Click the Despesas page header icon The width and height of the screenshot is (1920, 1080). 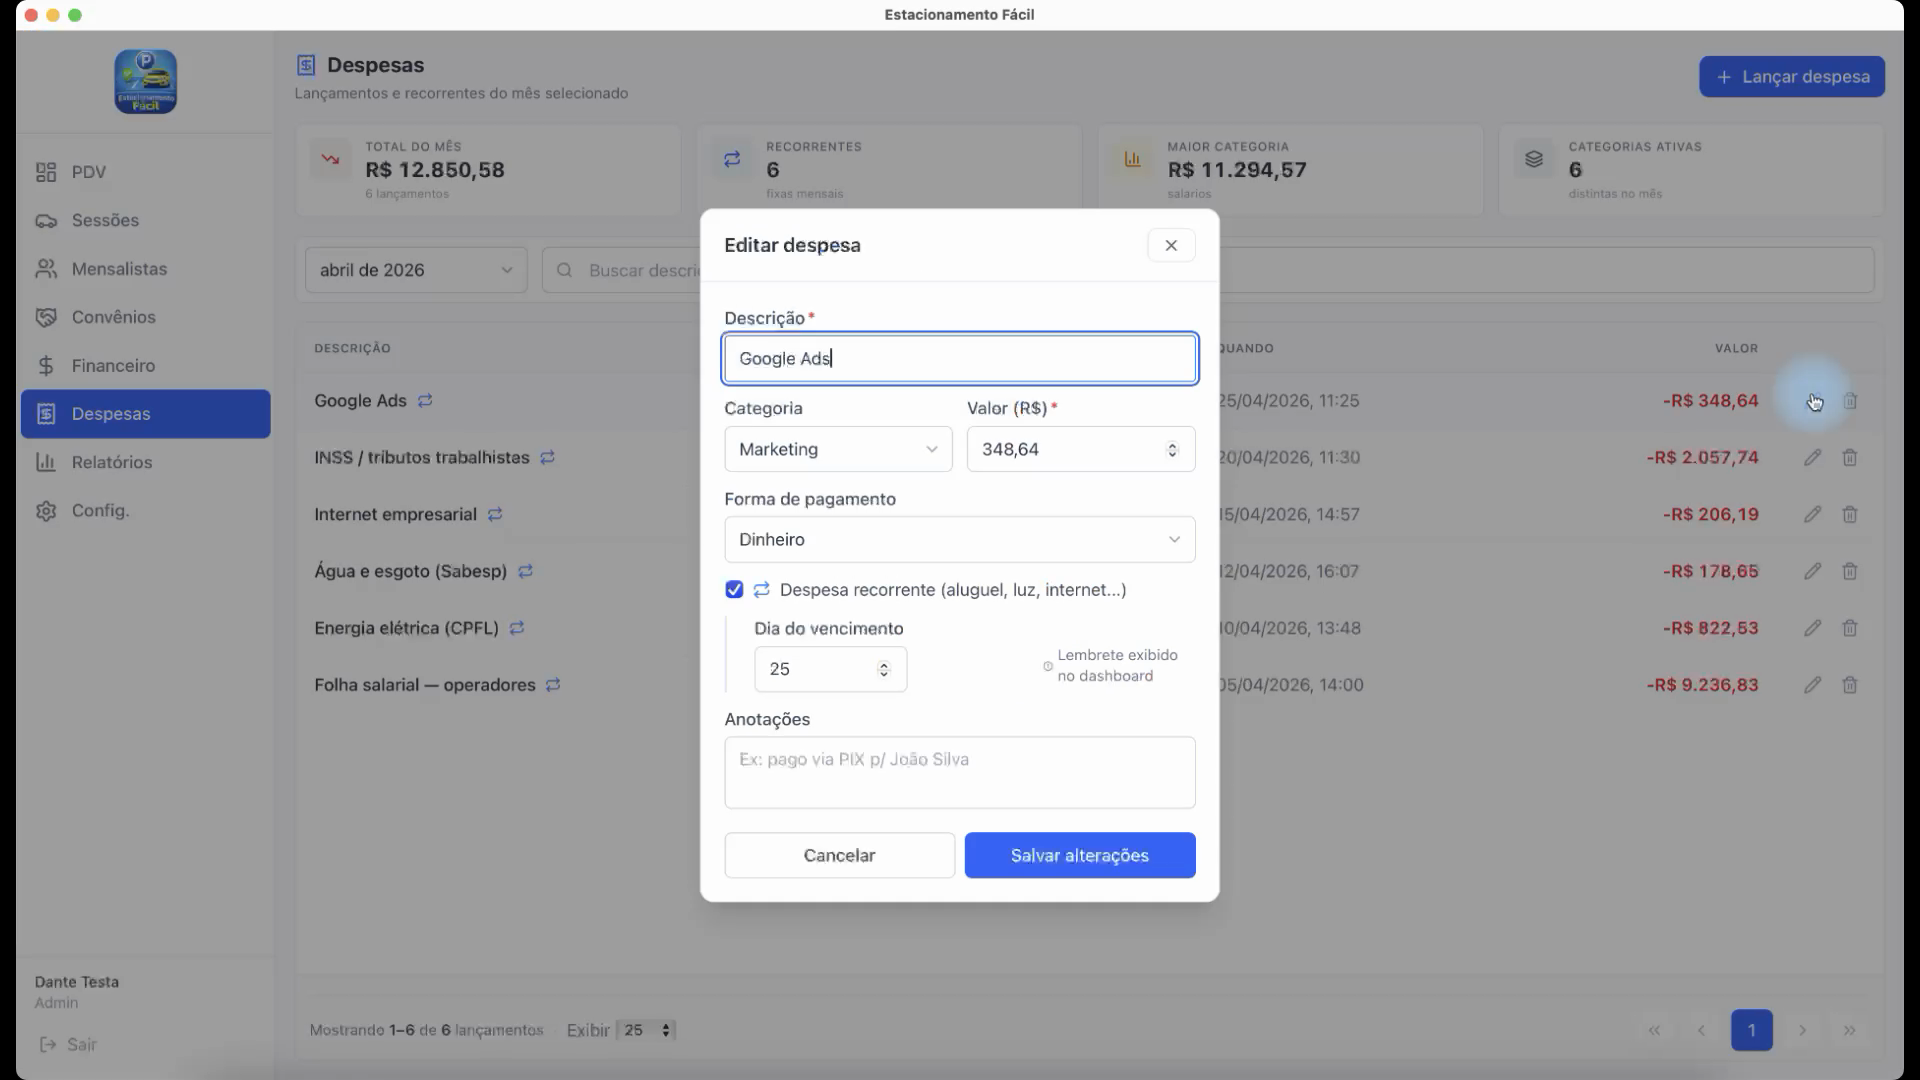click(306, 65)
